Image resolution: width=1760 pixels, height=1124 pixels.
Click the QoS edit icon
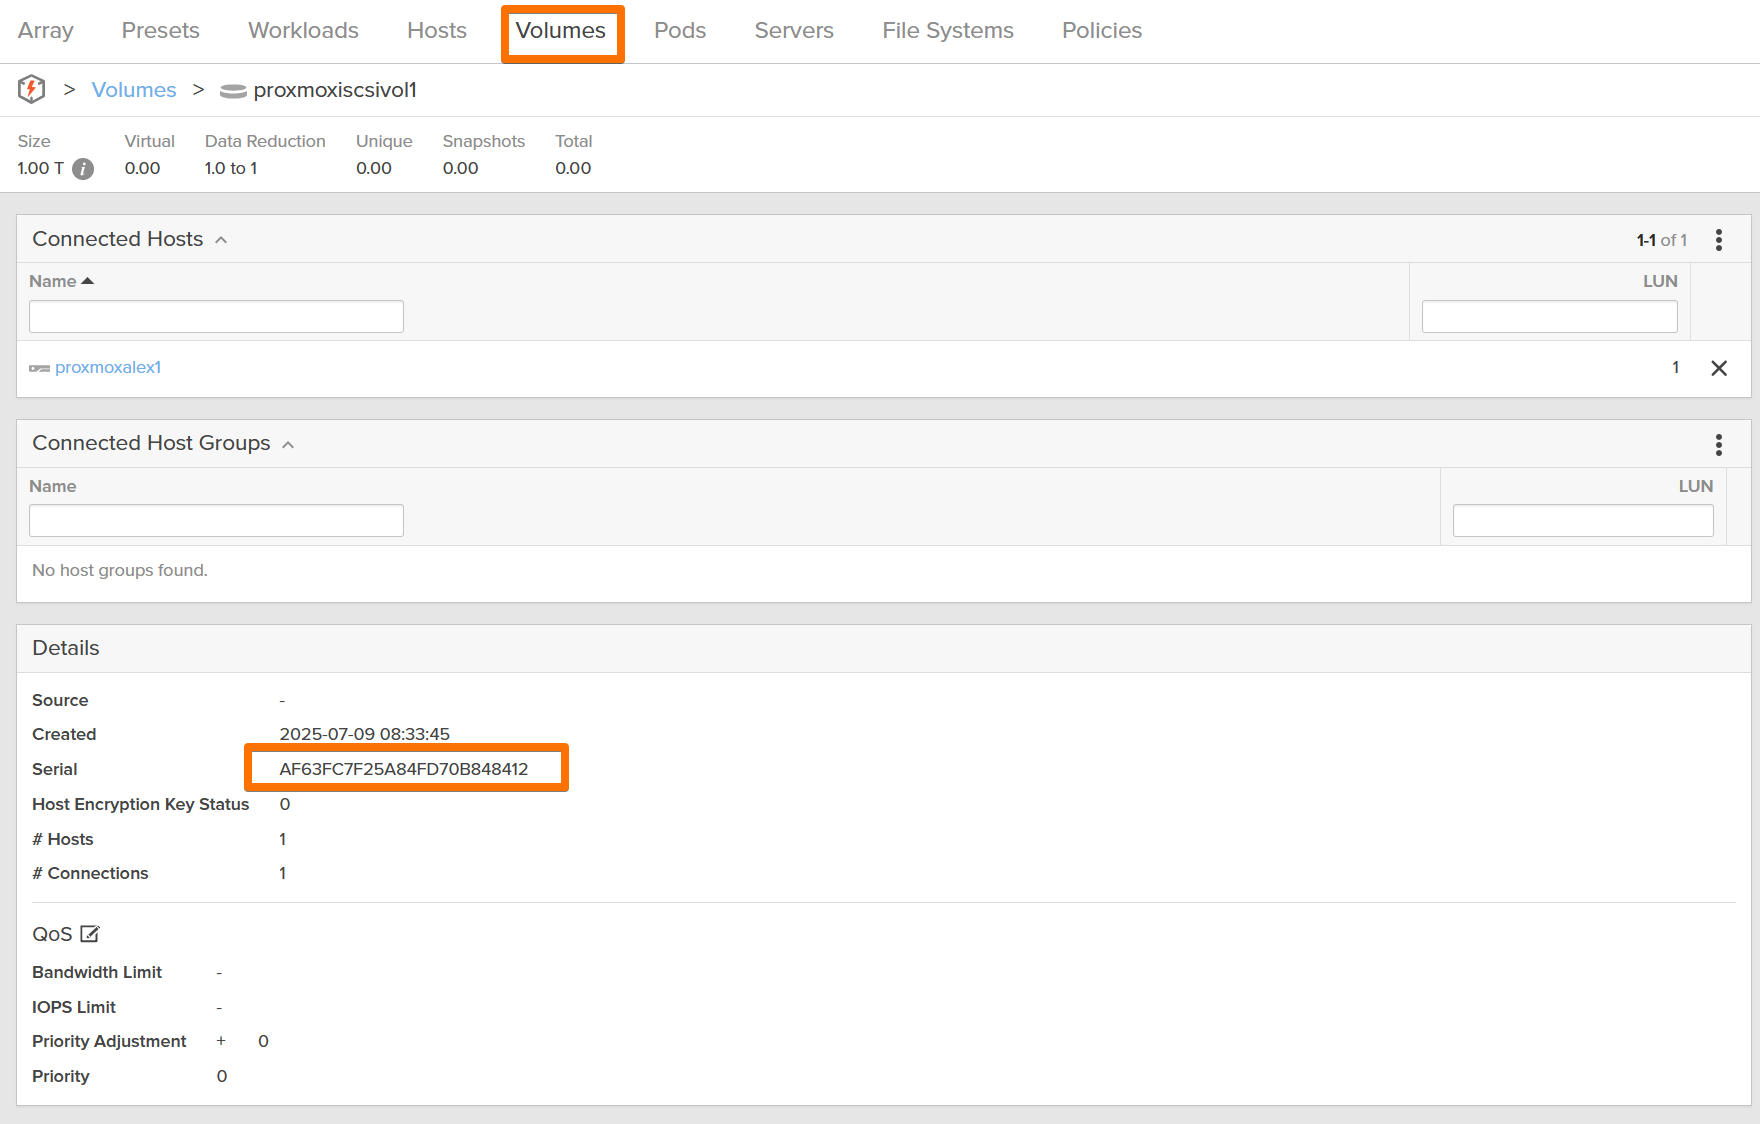pos(90,934)
